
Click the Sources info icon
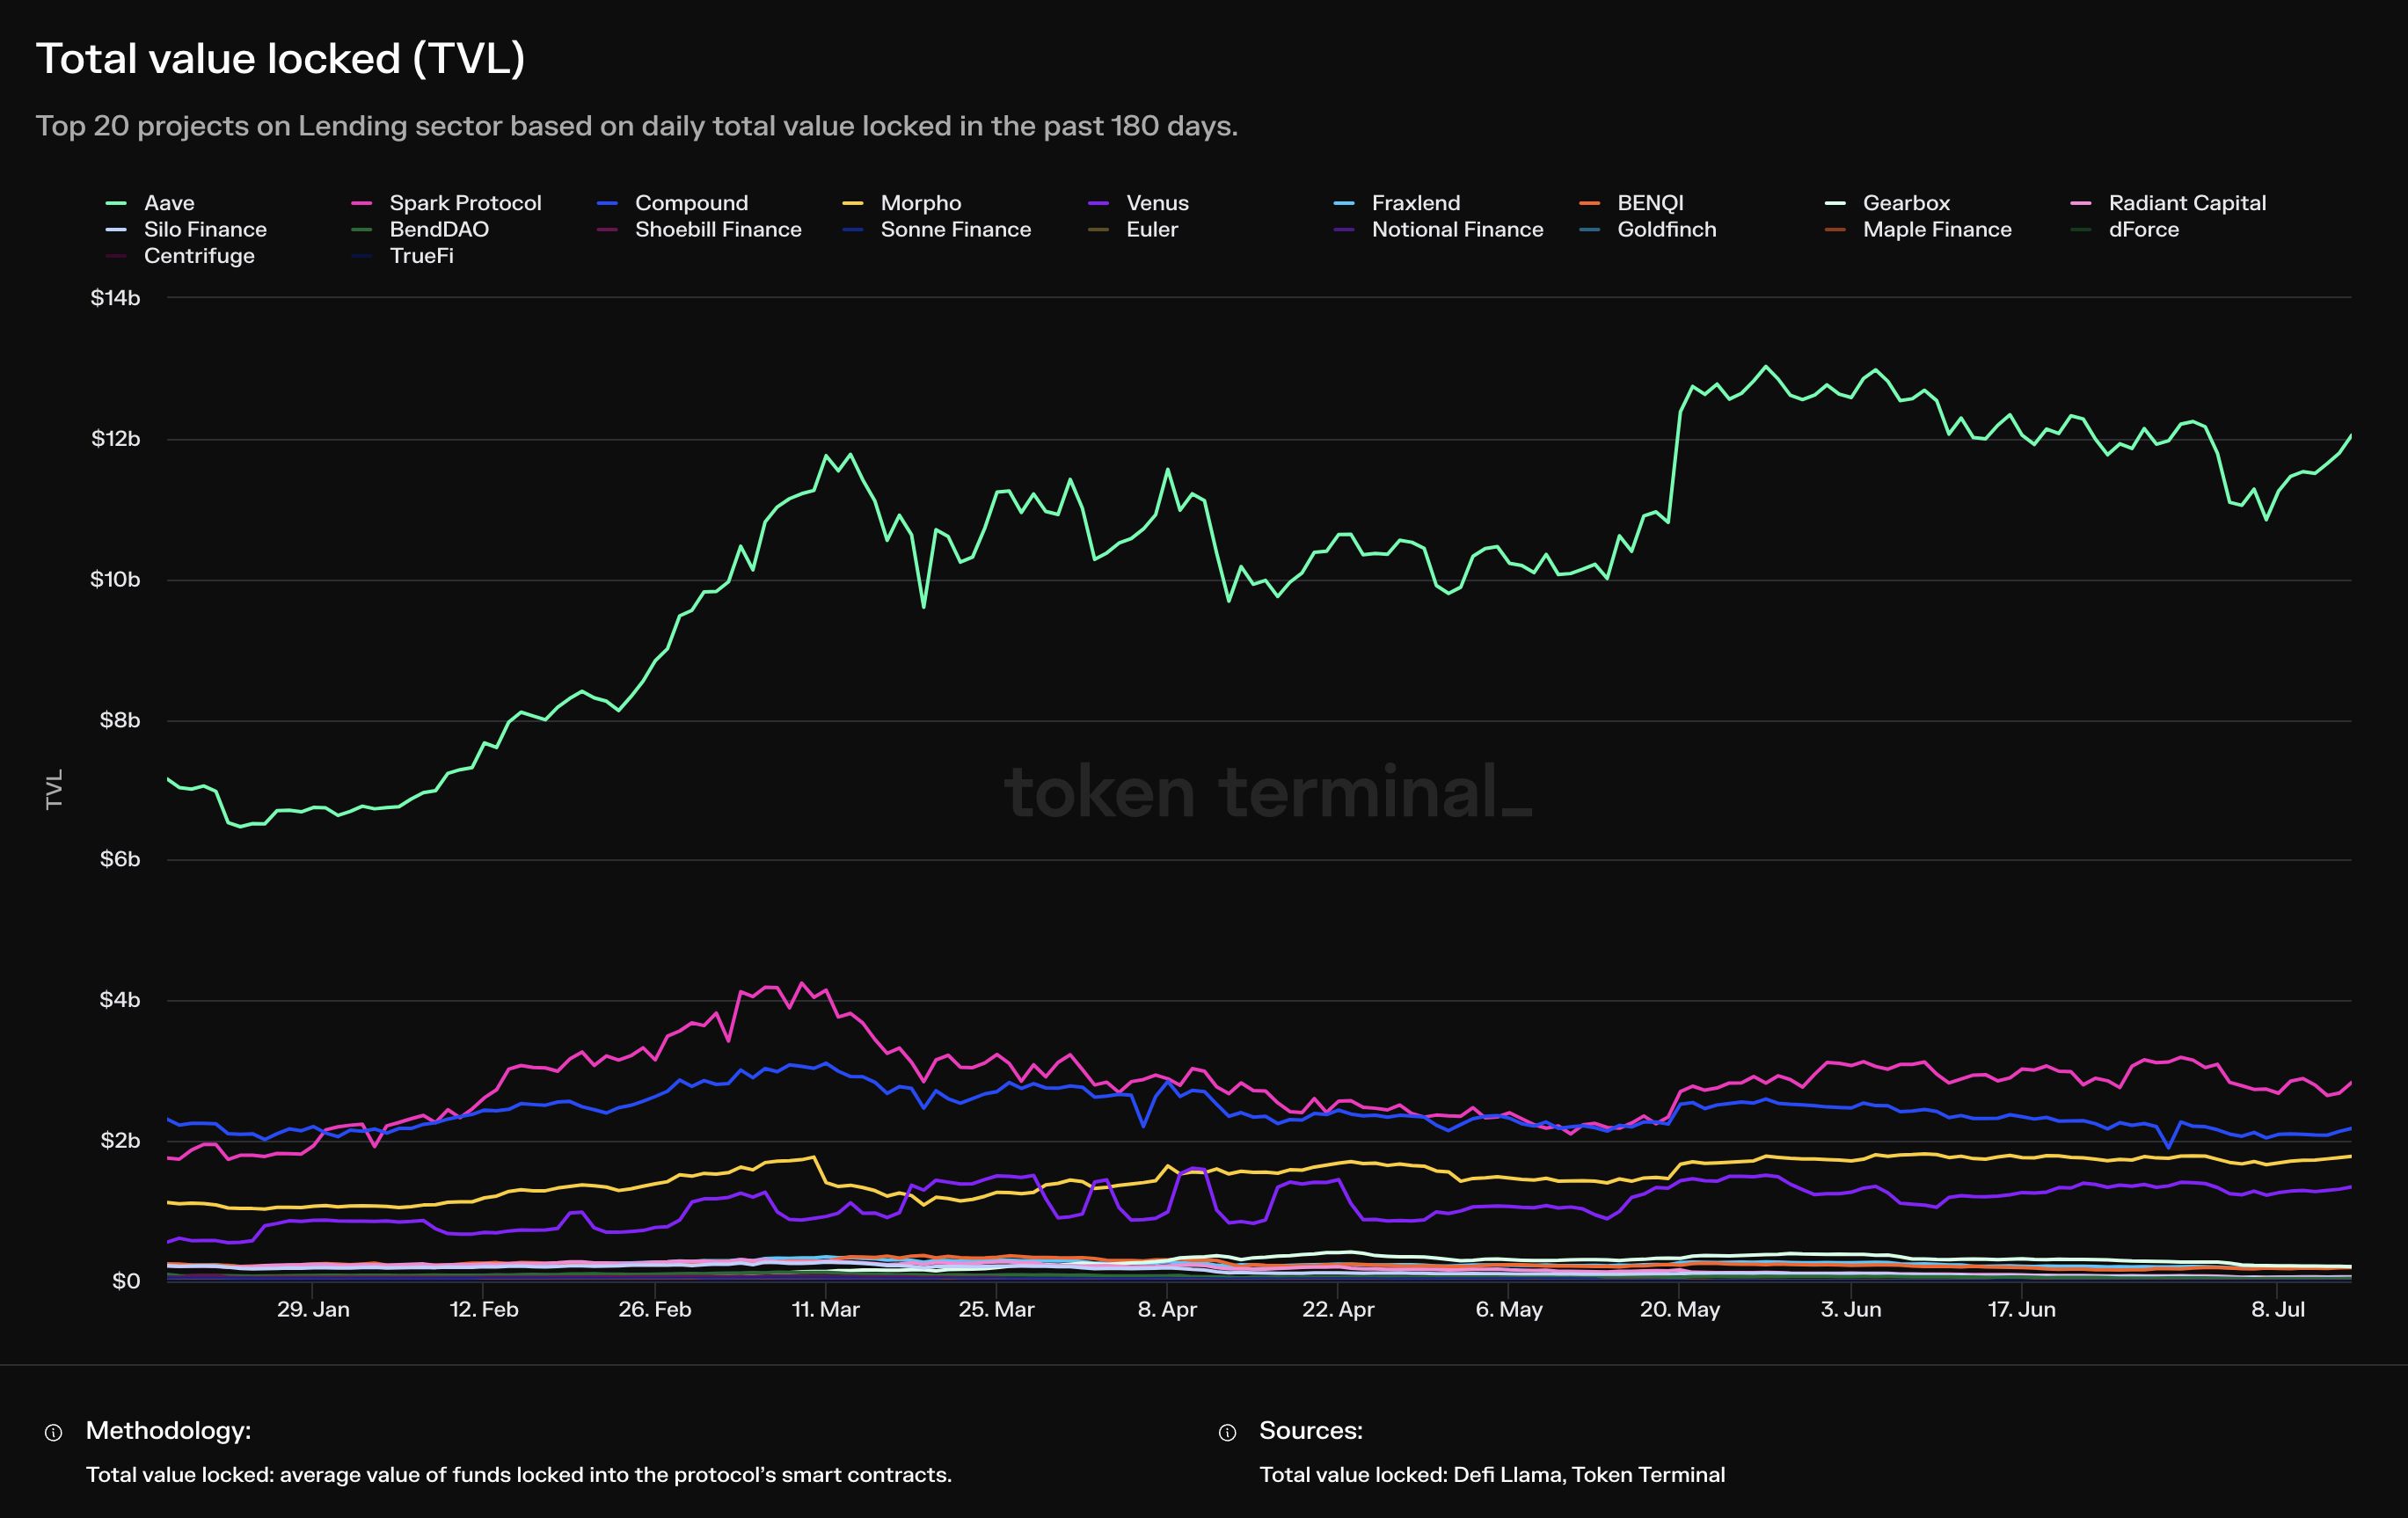(x=1227, y=1433)
